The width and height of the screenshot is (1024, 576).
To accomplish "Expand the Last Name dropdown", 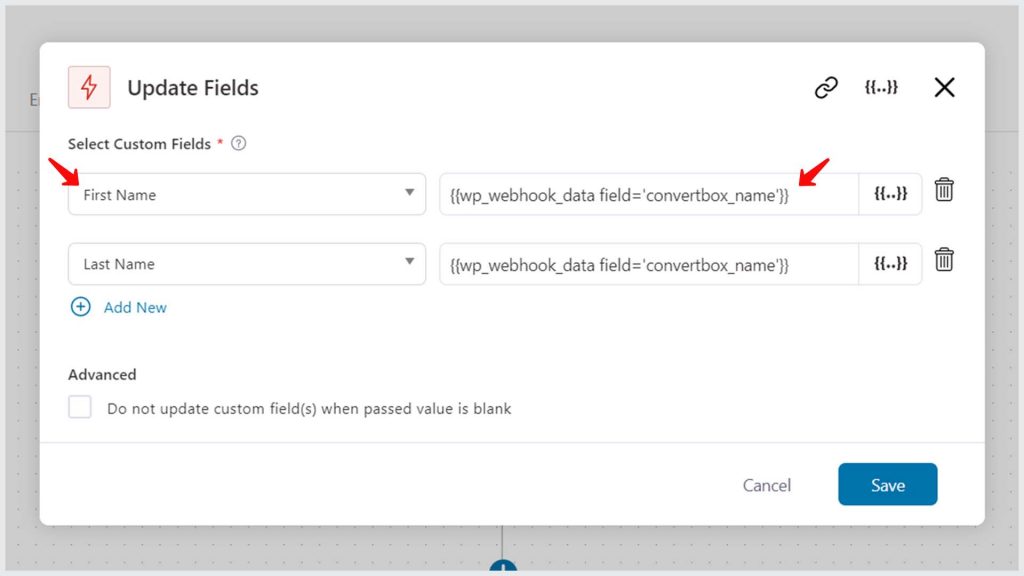I will coord(247,264).
